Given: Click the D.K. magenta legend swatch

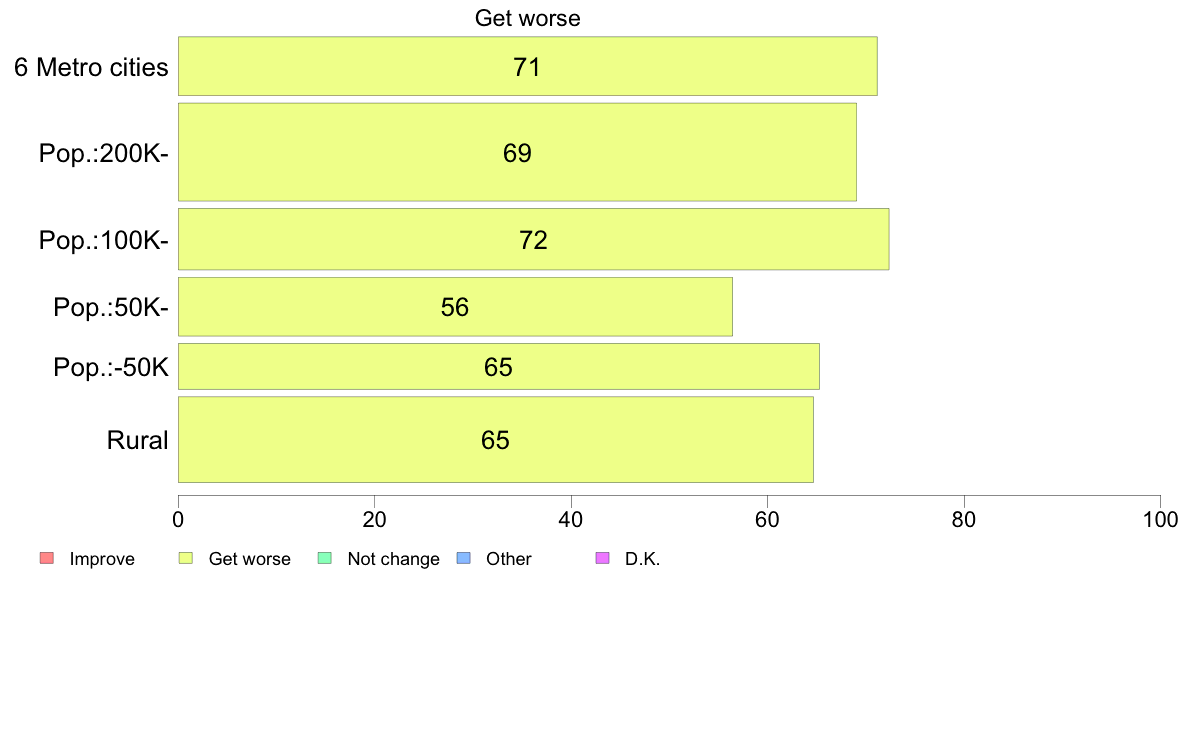Looking at the screenshot, I should coord(602,559).
